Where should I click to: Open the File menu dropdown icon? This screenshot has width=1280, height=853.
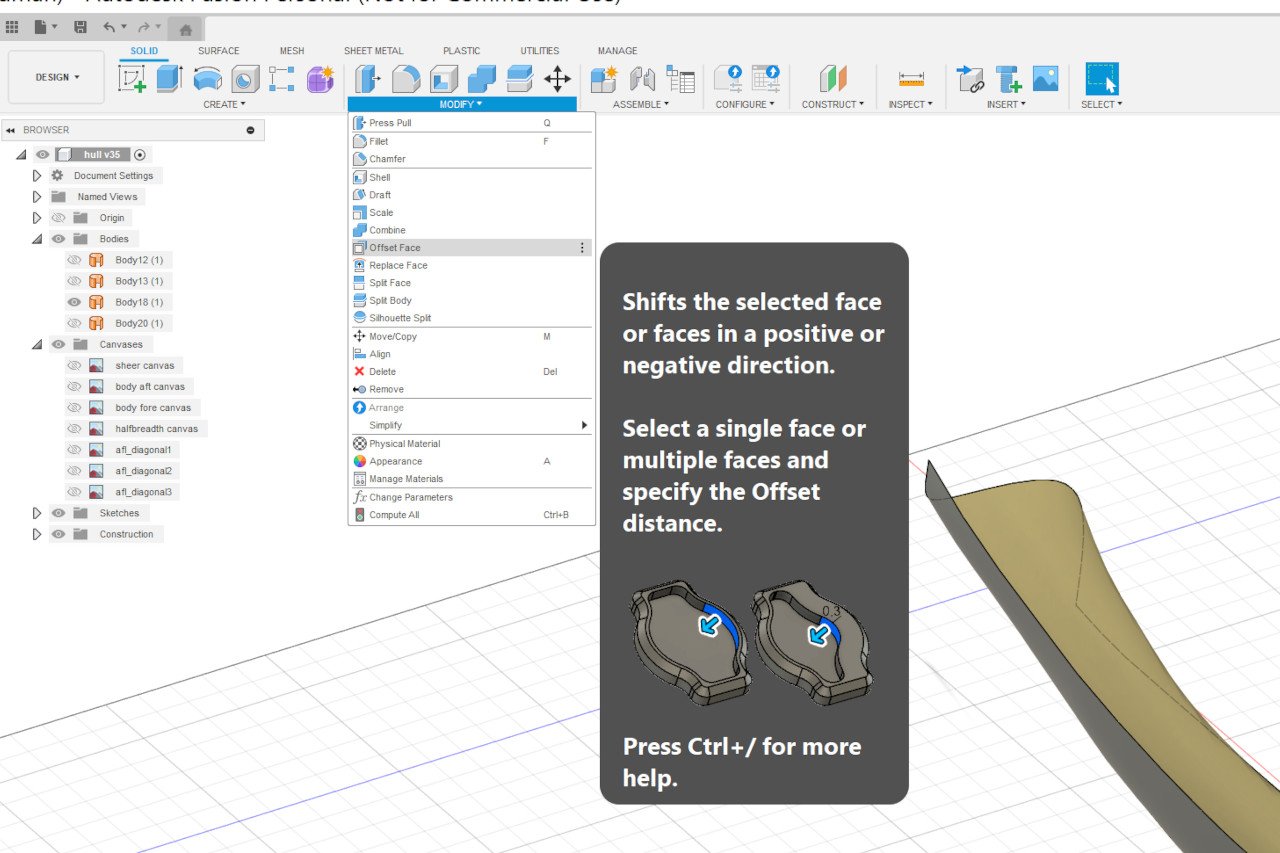46,27
